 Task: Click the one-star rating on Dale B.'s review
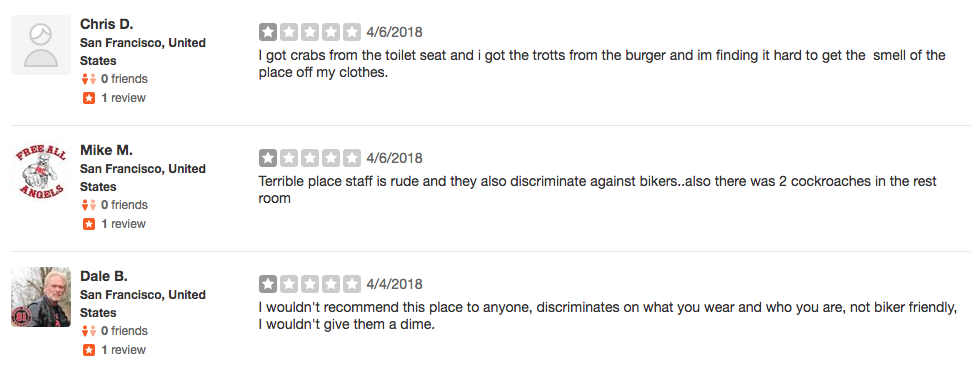[310, 284]
